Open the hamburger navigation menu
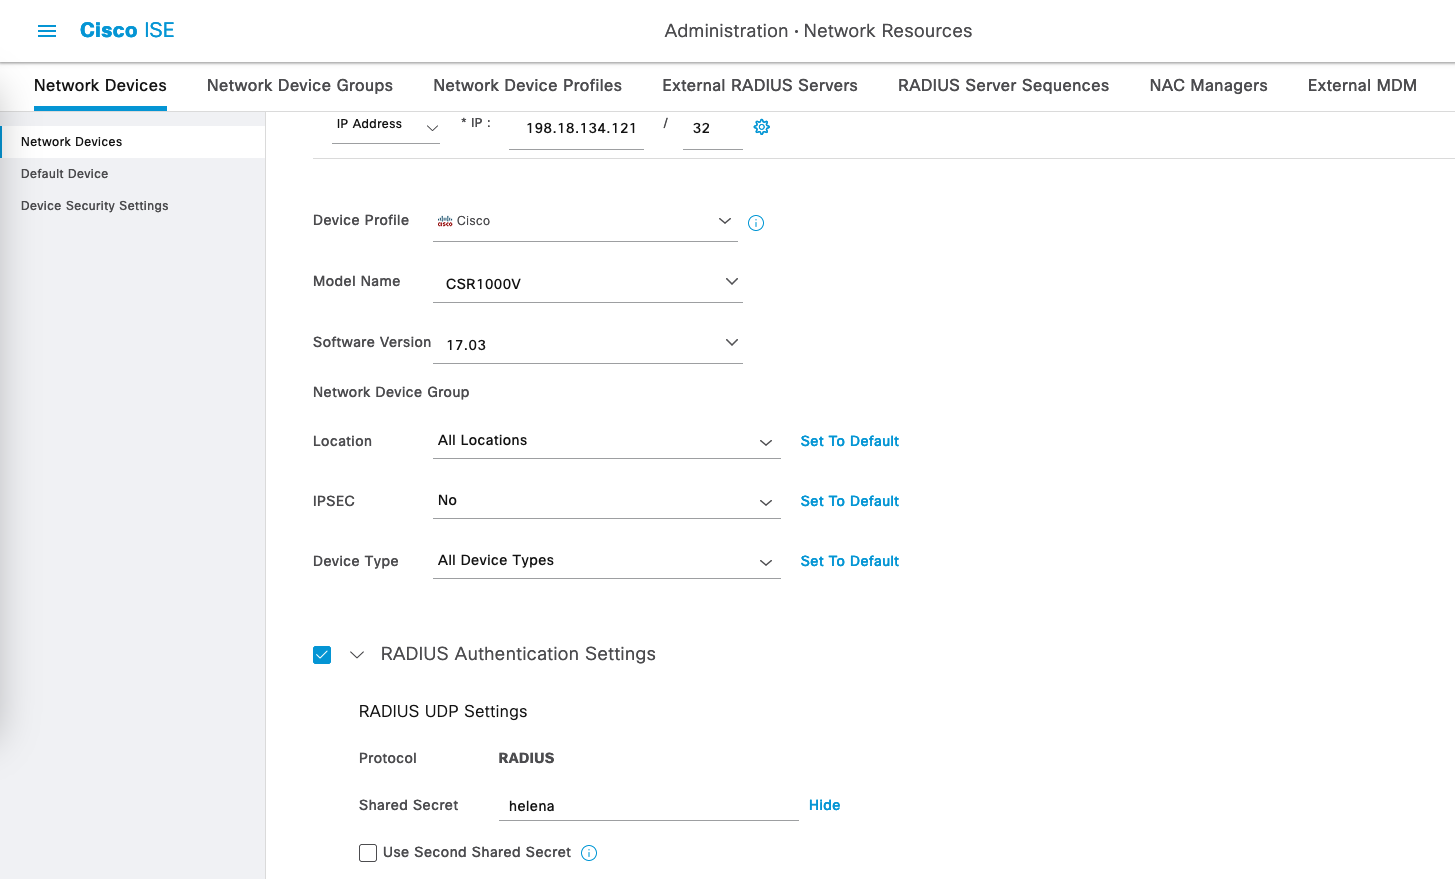 (x=47, y=31)
